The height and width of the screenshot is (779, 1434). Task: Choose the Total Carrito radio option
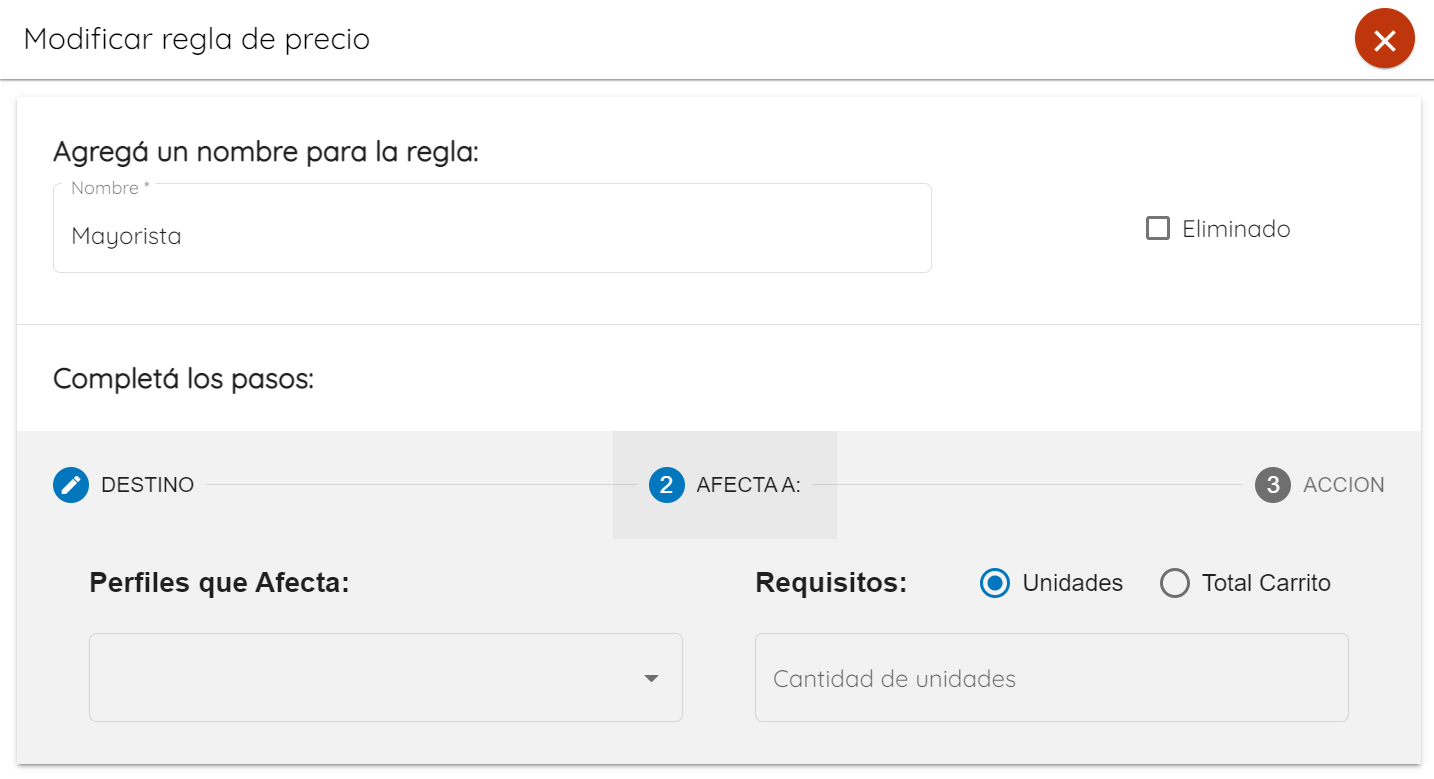coord(1174,583)
